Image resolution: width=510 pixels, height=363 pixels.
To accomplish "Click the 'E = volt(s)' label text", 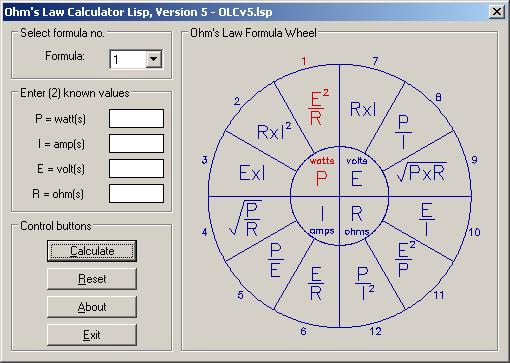I will (x=61, y=169).
